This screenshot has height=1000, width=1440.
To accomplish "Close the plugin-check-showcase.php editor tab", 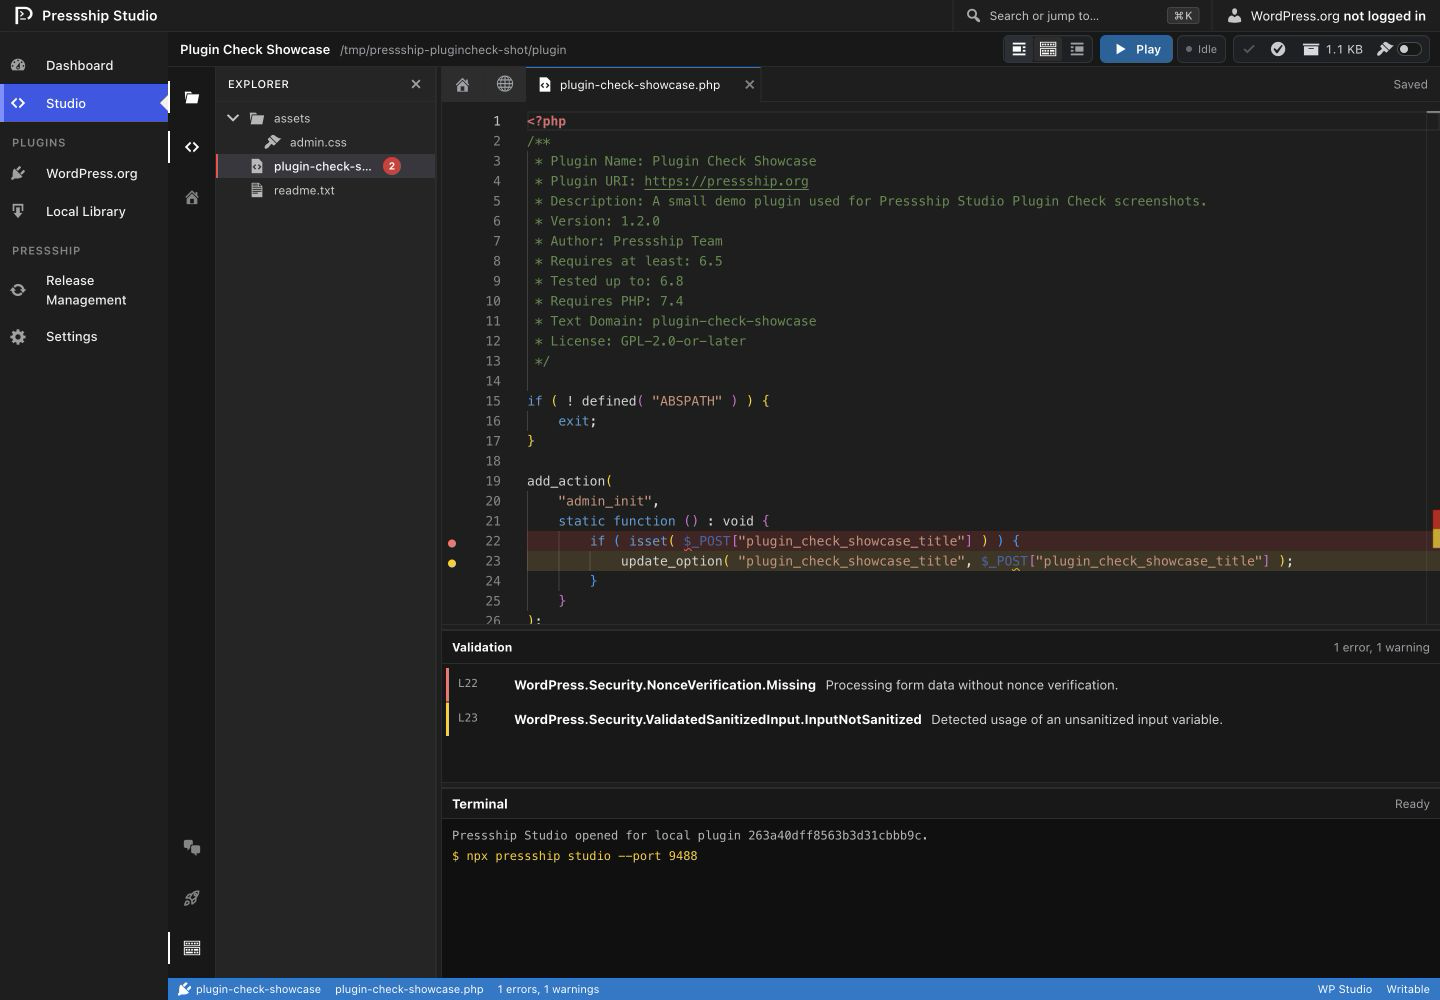I will coord(749,85).
